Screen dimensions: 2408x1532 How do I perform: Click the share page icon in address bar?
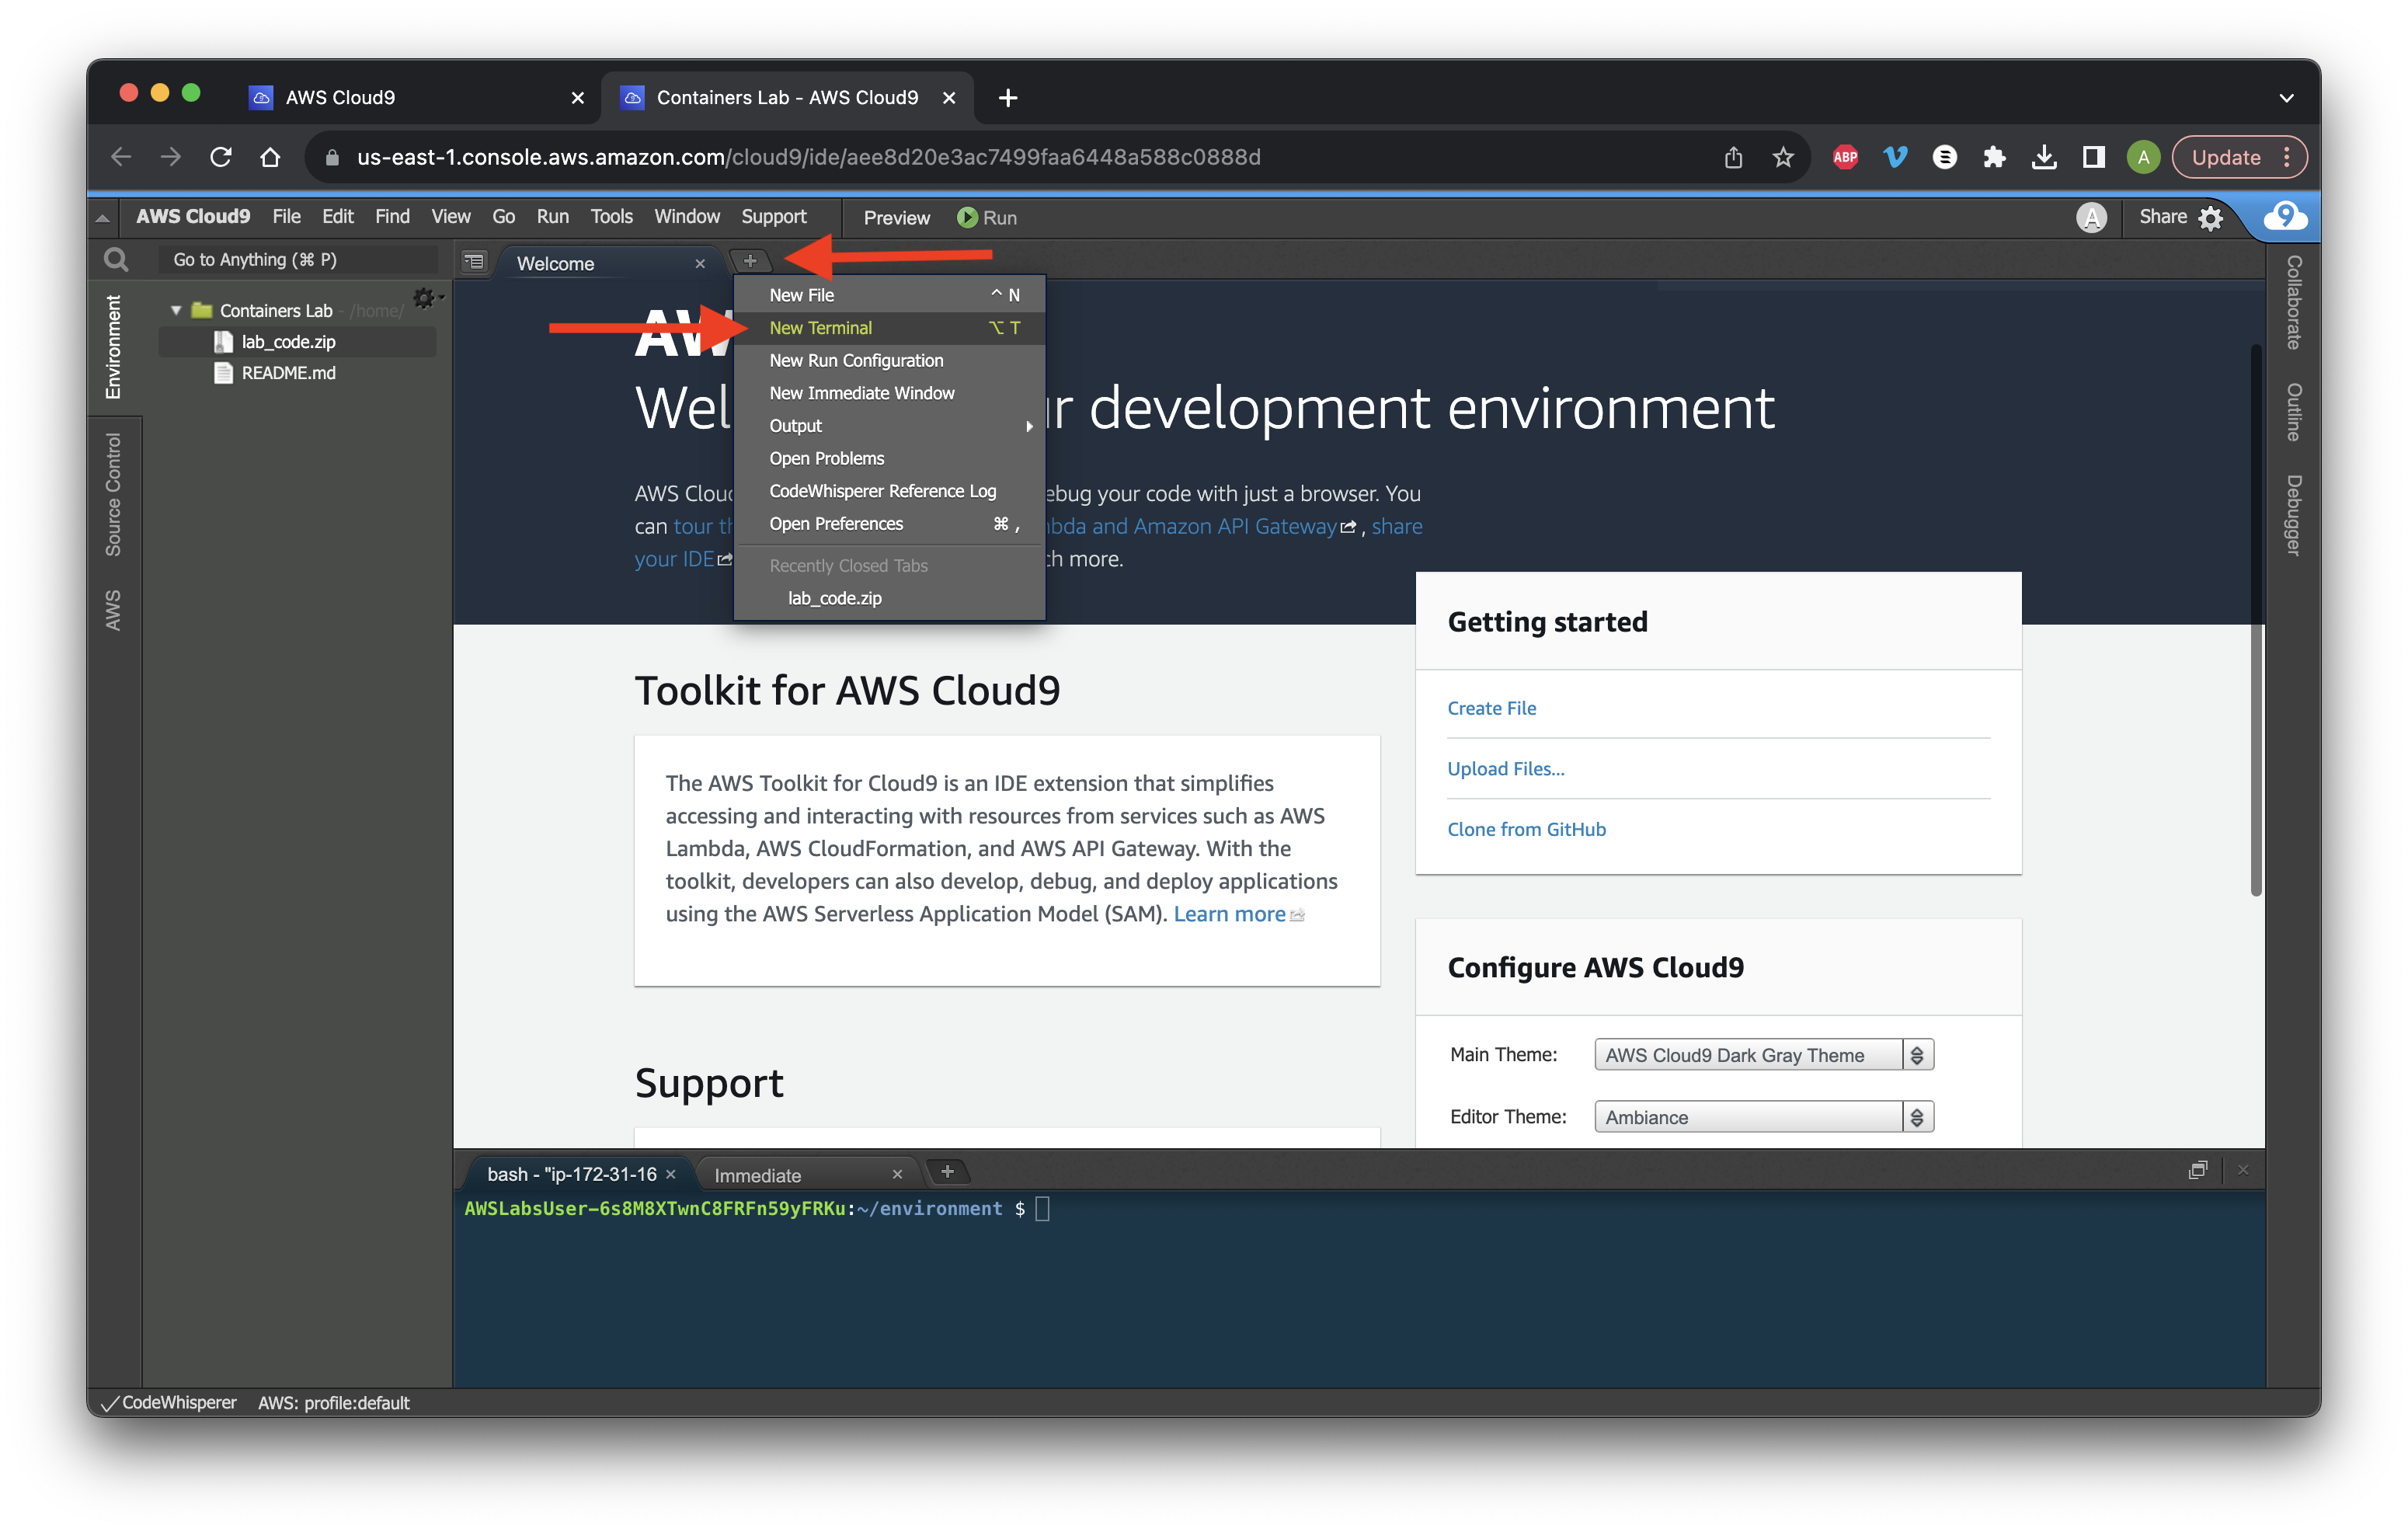point(1733,157)
